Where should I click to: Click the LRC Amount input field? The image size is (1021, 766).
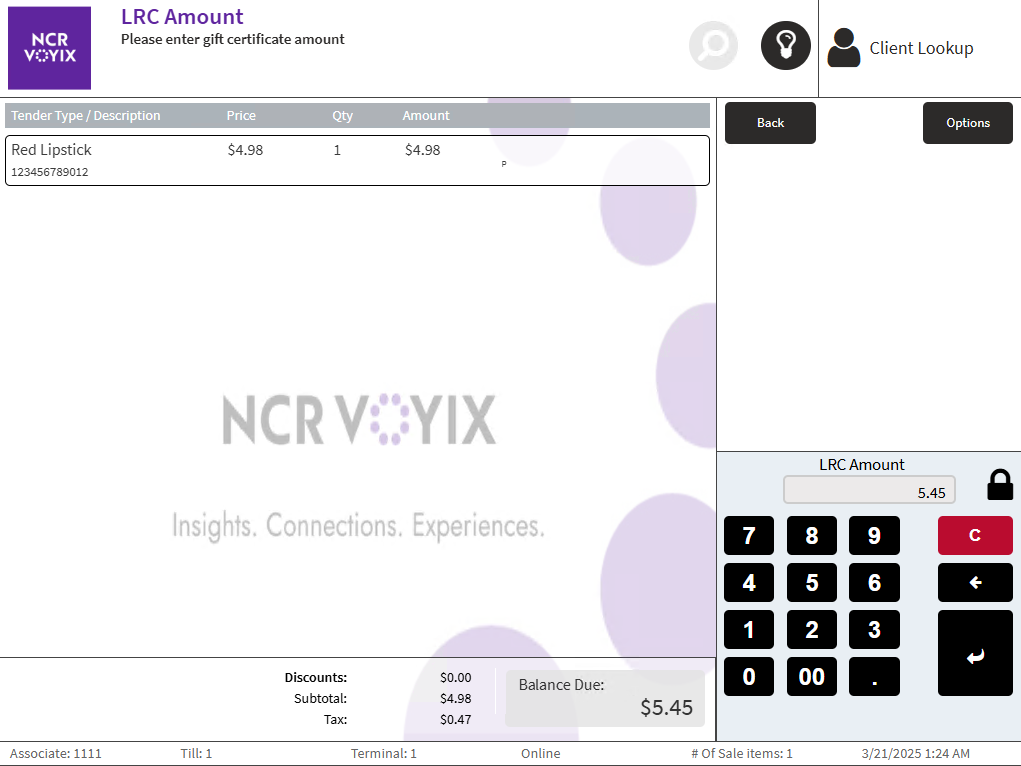coord(869,490)
